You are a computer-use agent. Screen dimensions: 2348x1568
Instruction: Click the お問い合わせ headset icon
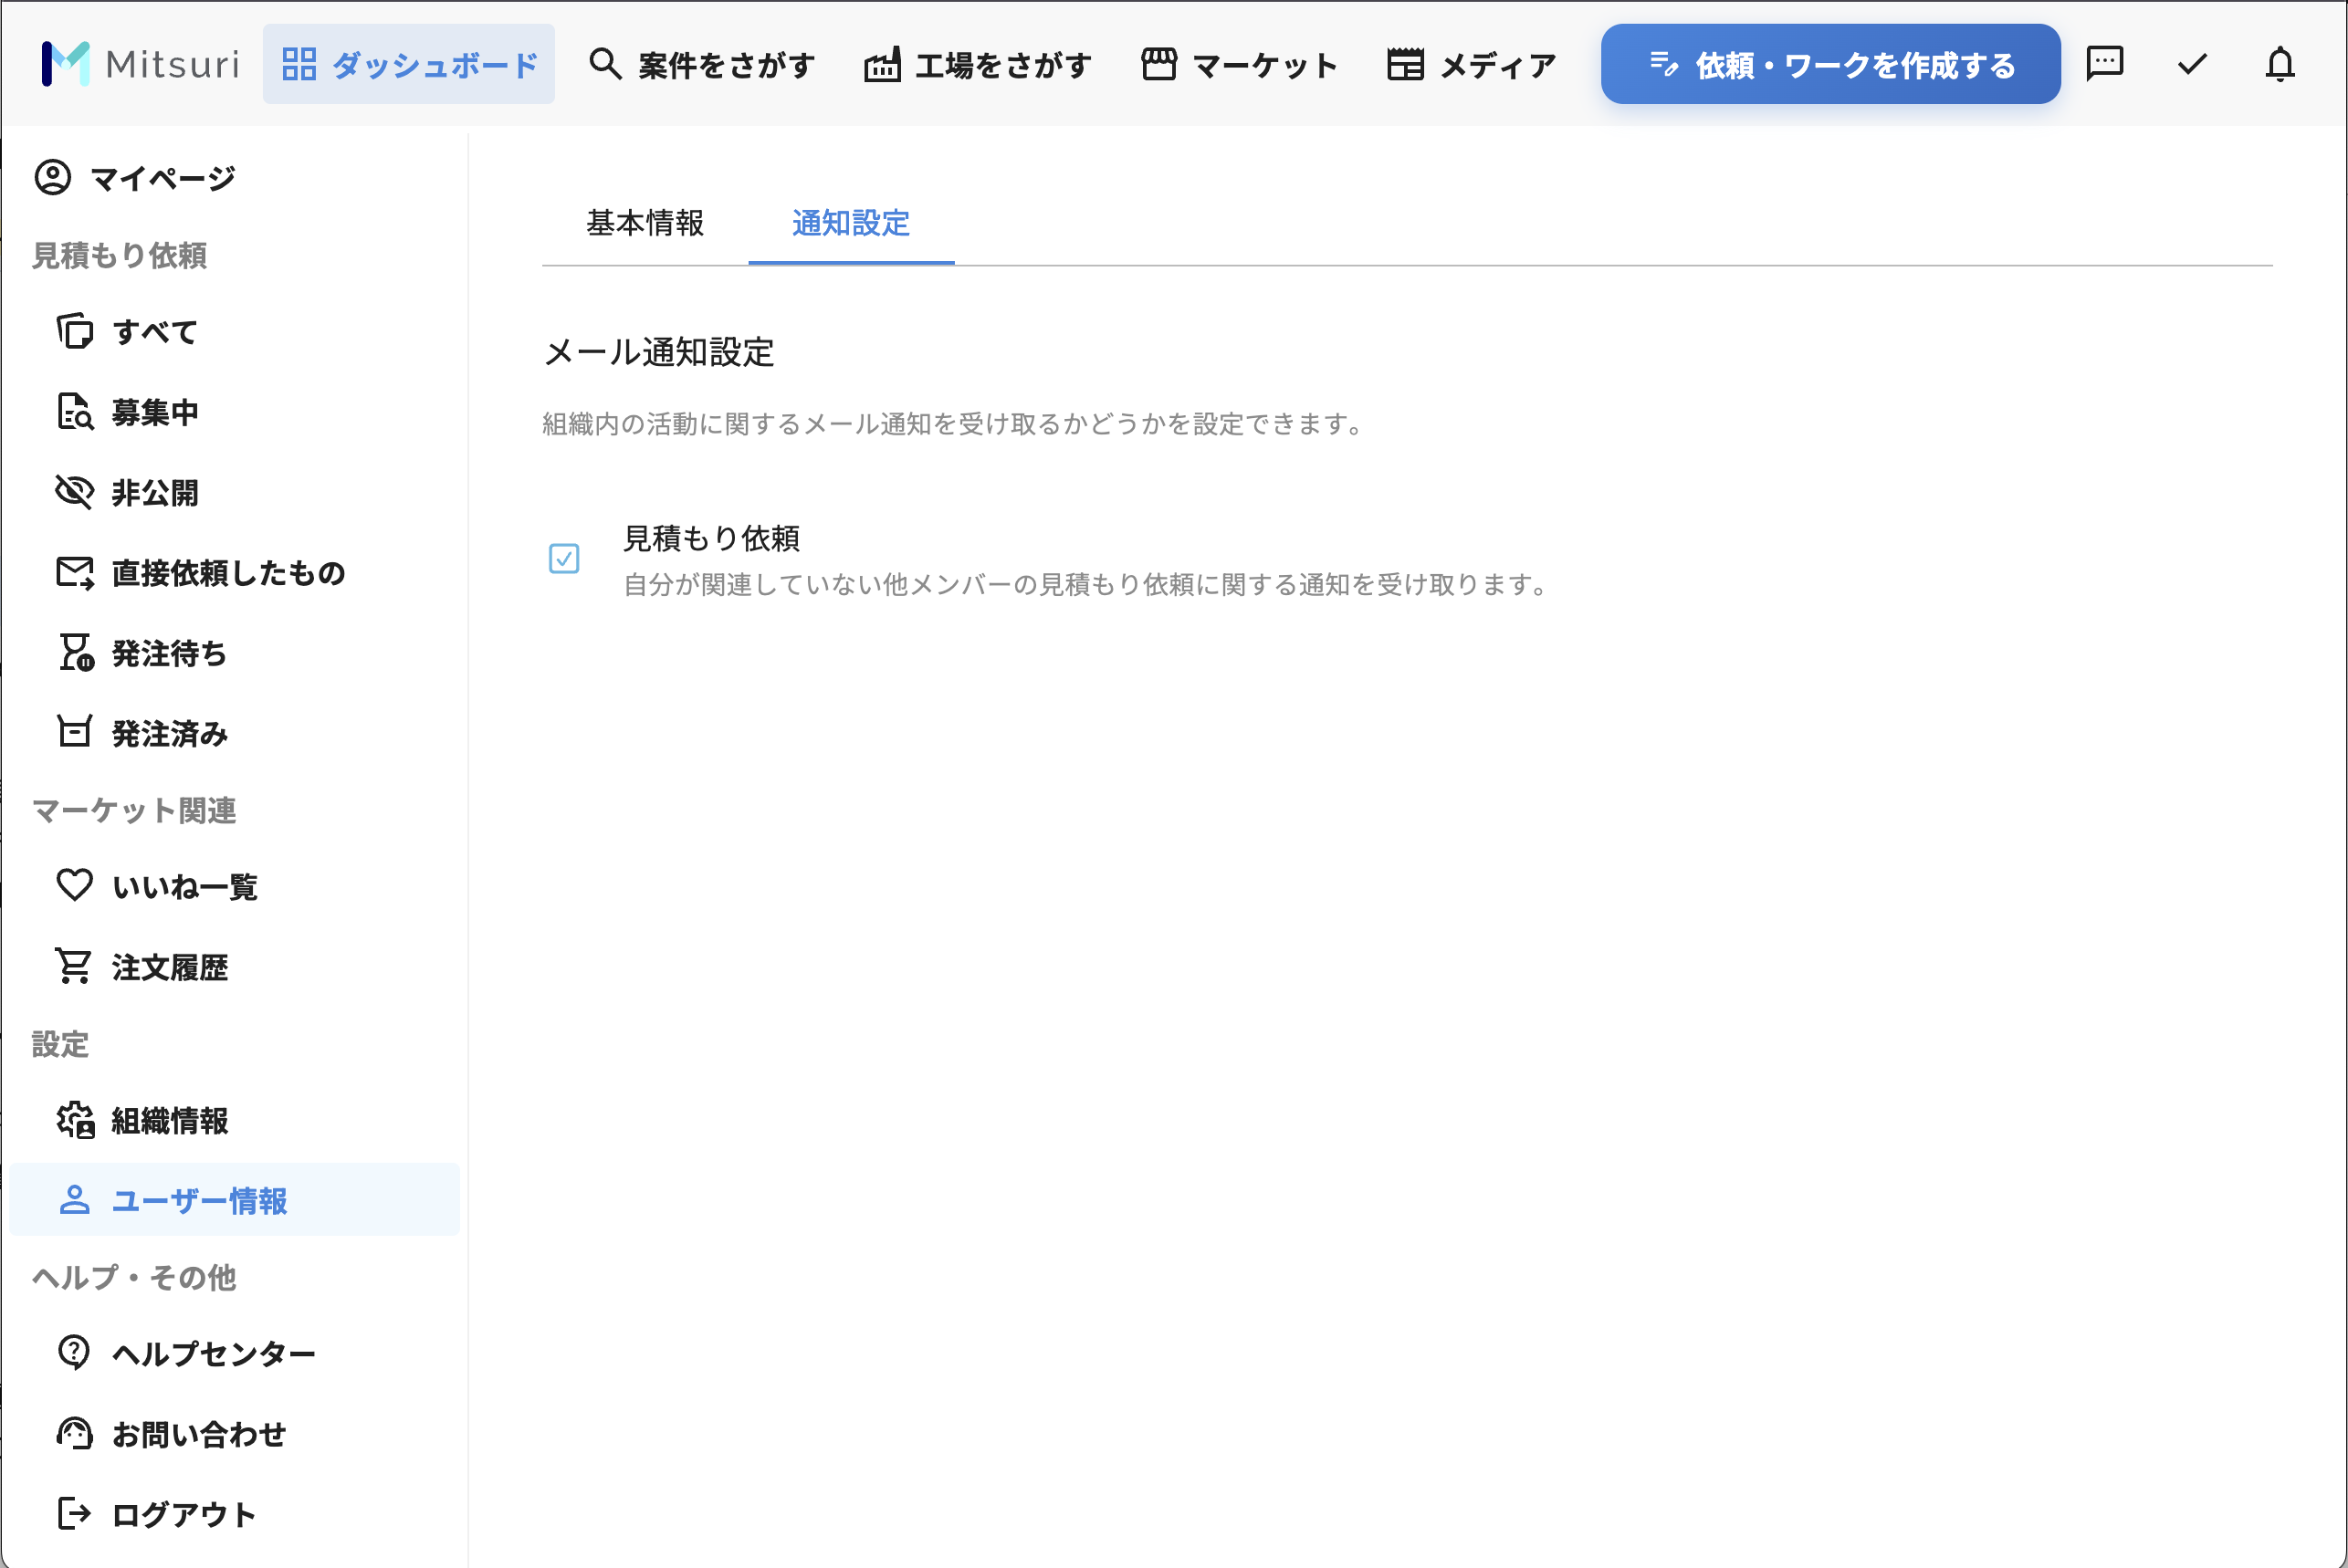pos(75,1434)
